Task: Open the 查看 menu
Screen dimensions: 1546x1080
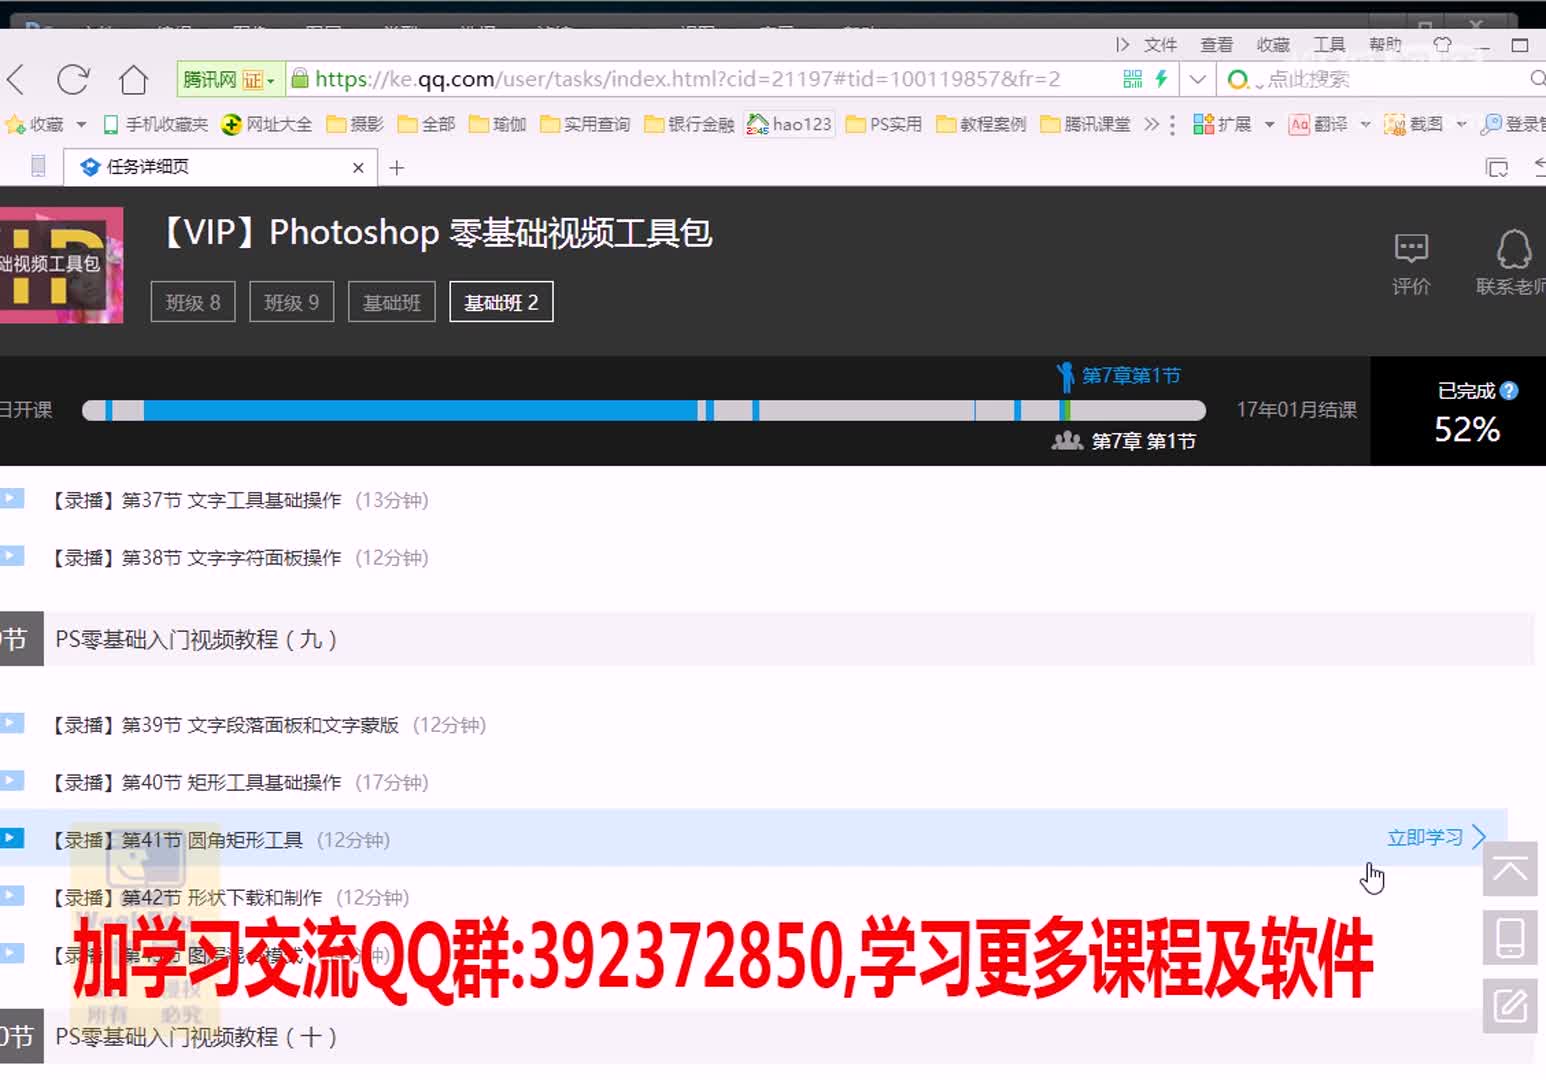Action: (x=1216, y=45)
